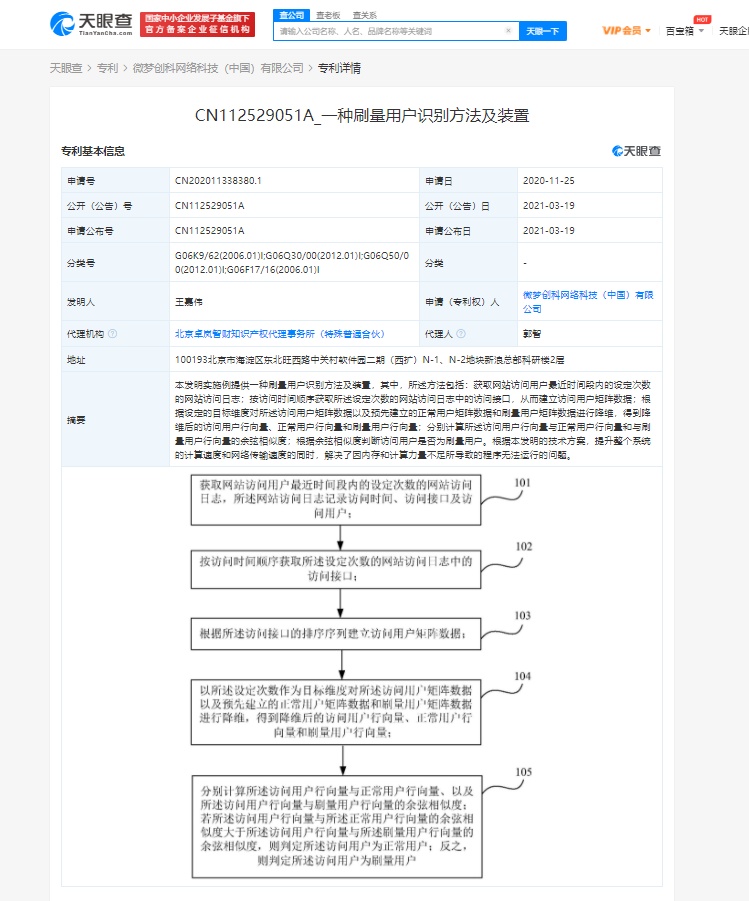This screenshot has width=749, height=901.
Task: Click classification code G06K9/62 cell
Action: (x=292, y=263)
